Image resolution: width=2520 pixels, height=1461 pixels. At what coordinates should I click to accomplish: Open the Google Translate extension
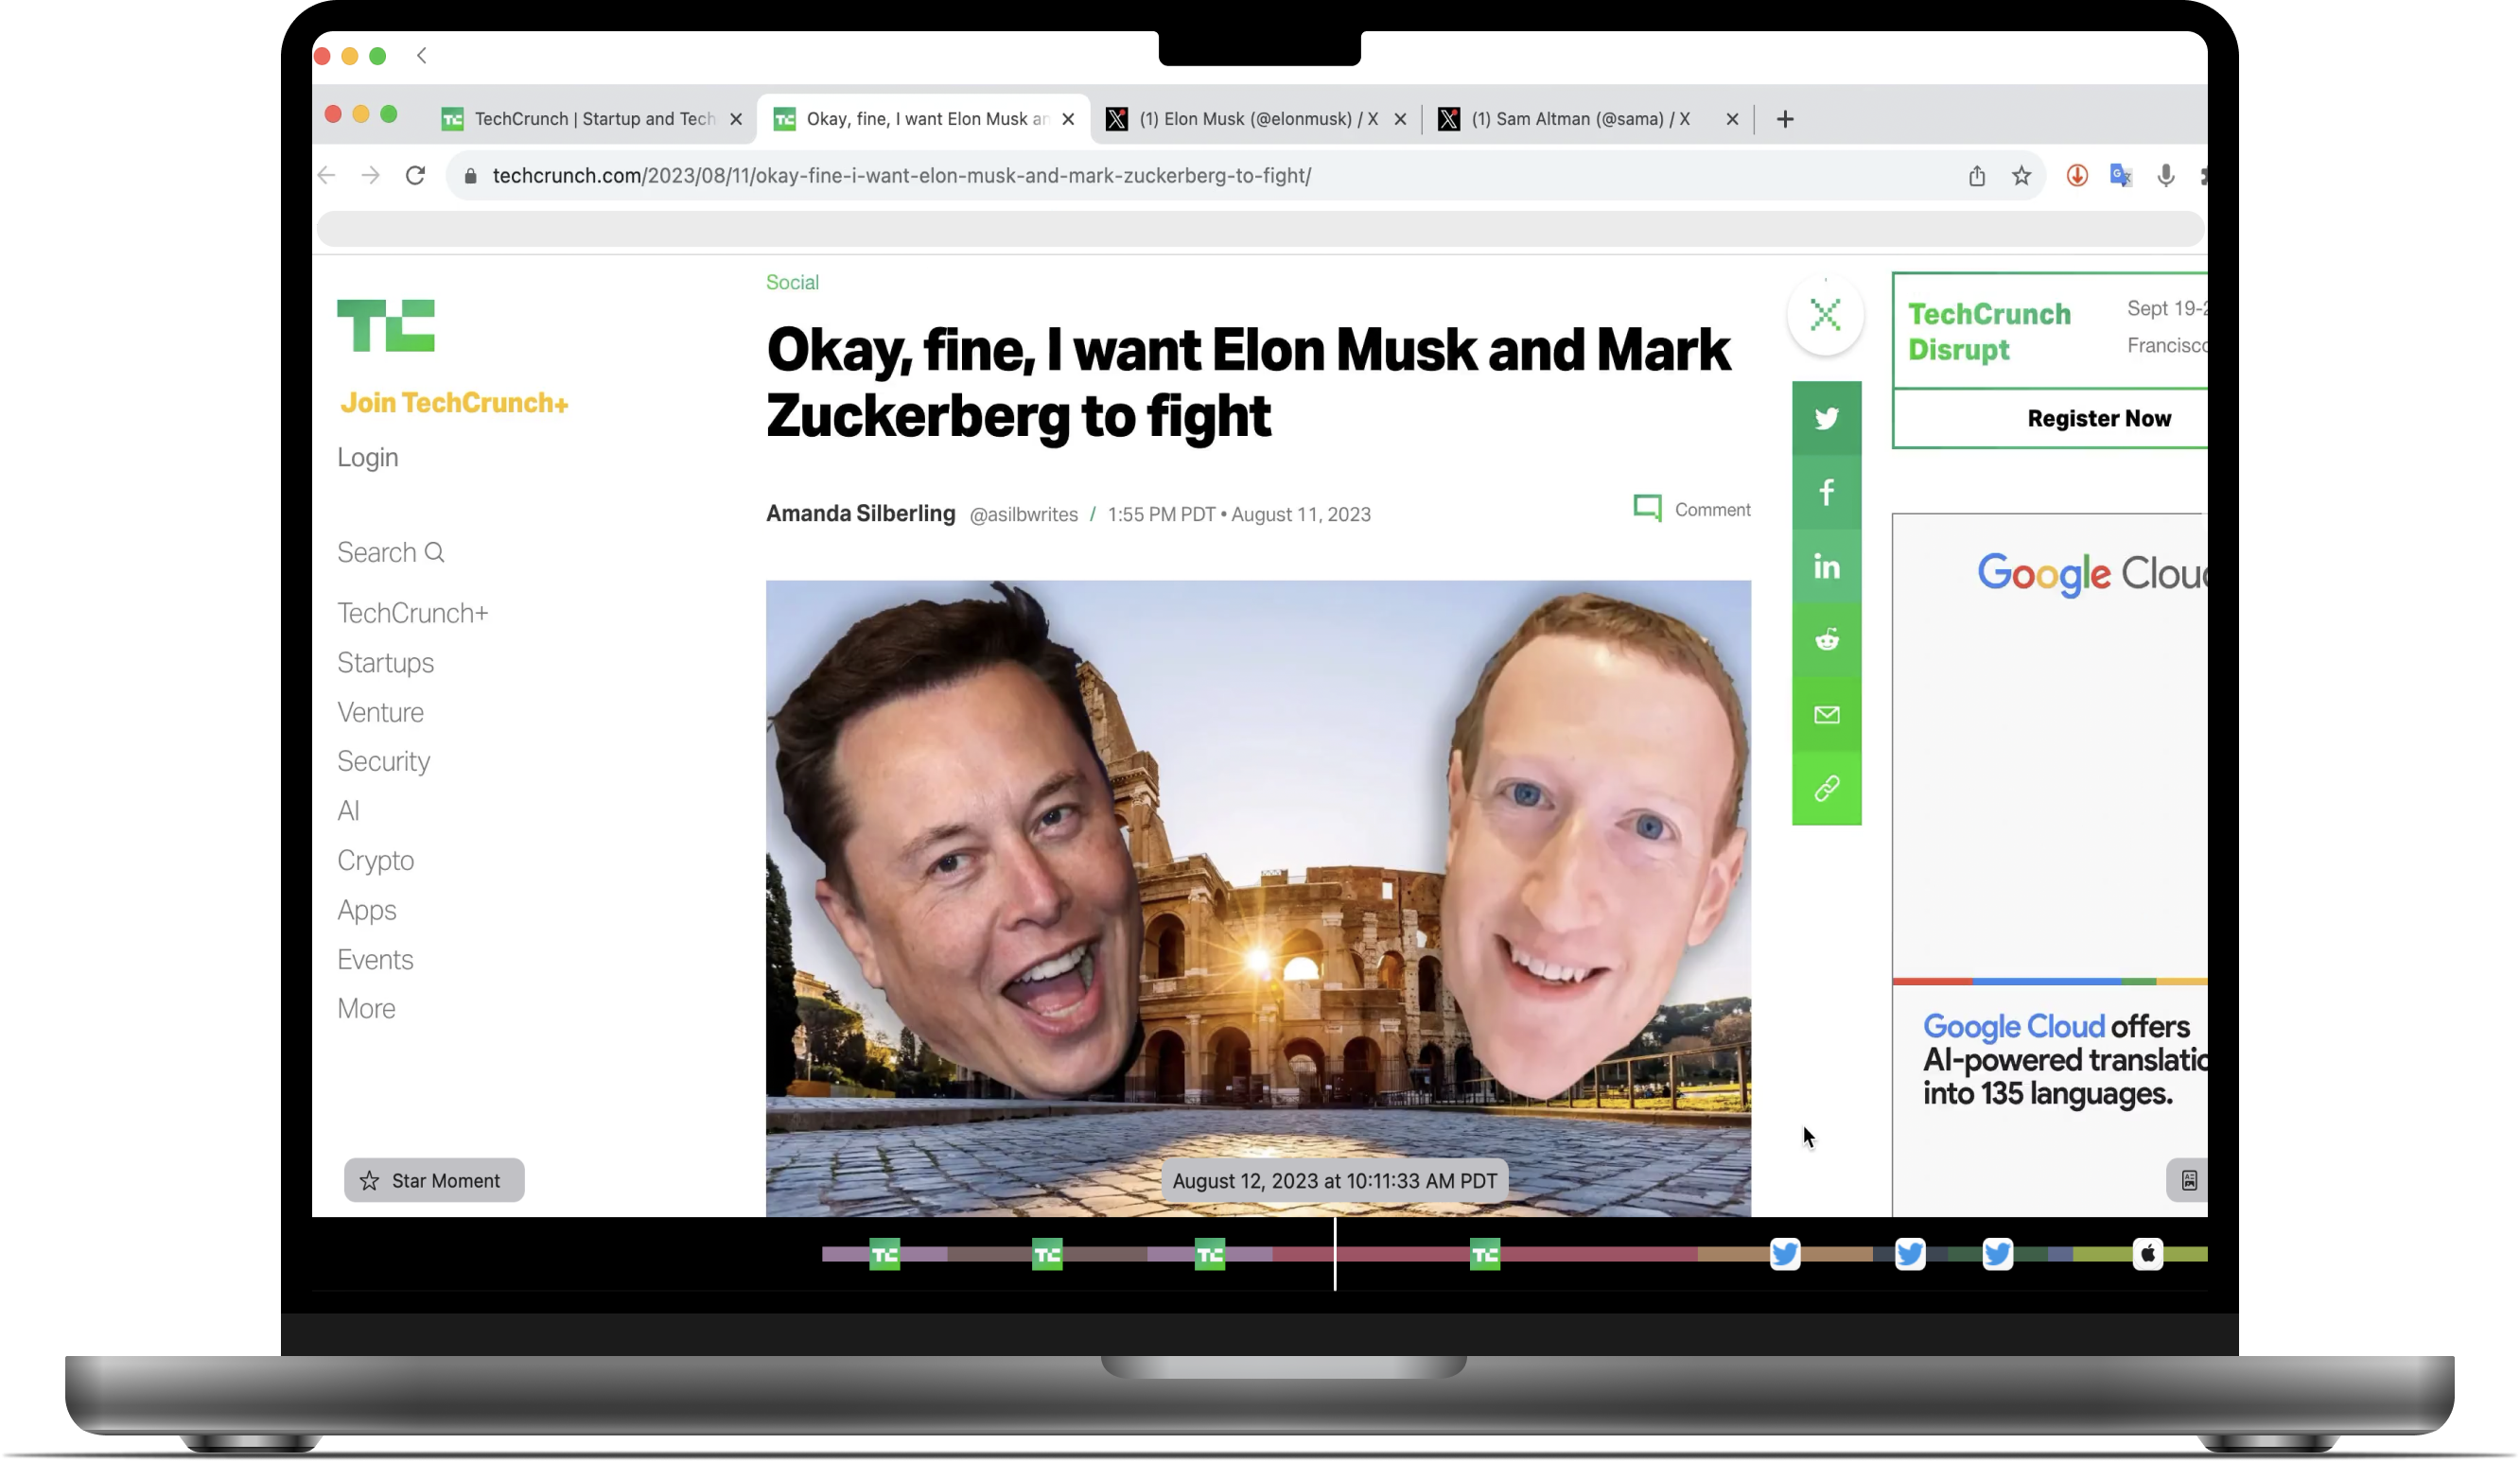tap(2121, 176)
